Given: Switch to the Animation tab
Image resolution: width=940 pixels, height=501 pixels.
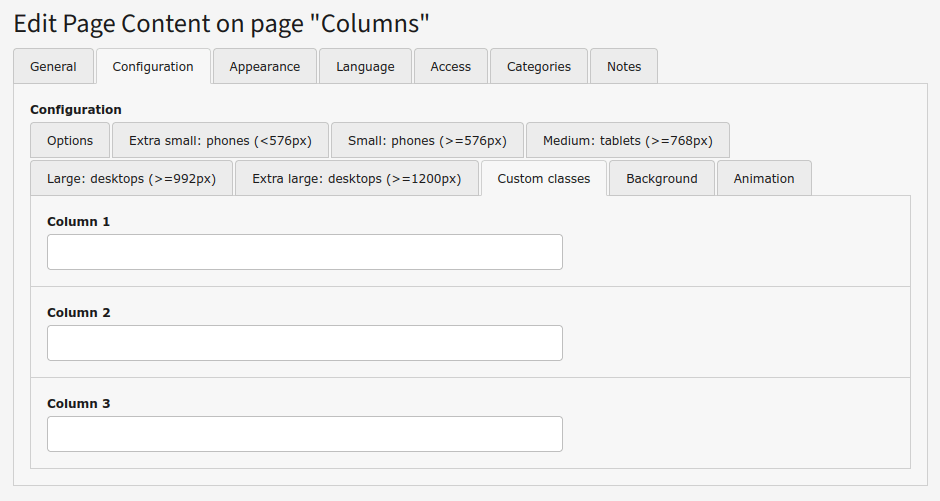Looking at the screenshot, I should (763, 179).
